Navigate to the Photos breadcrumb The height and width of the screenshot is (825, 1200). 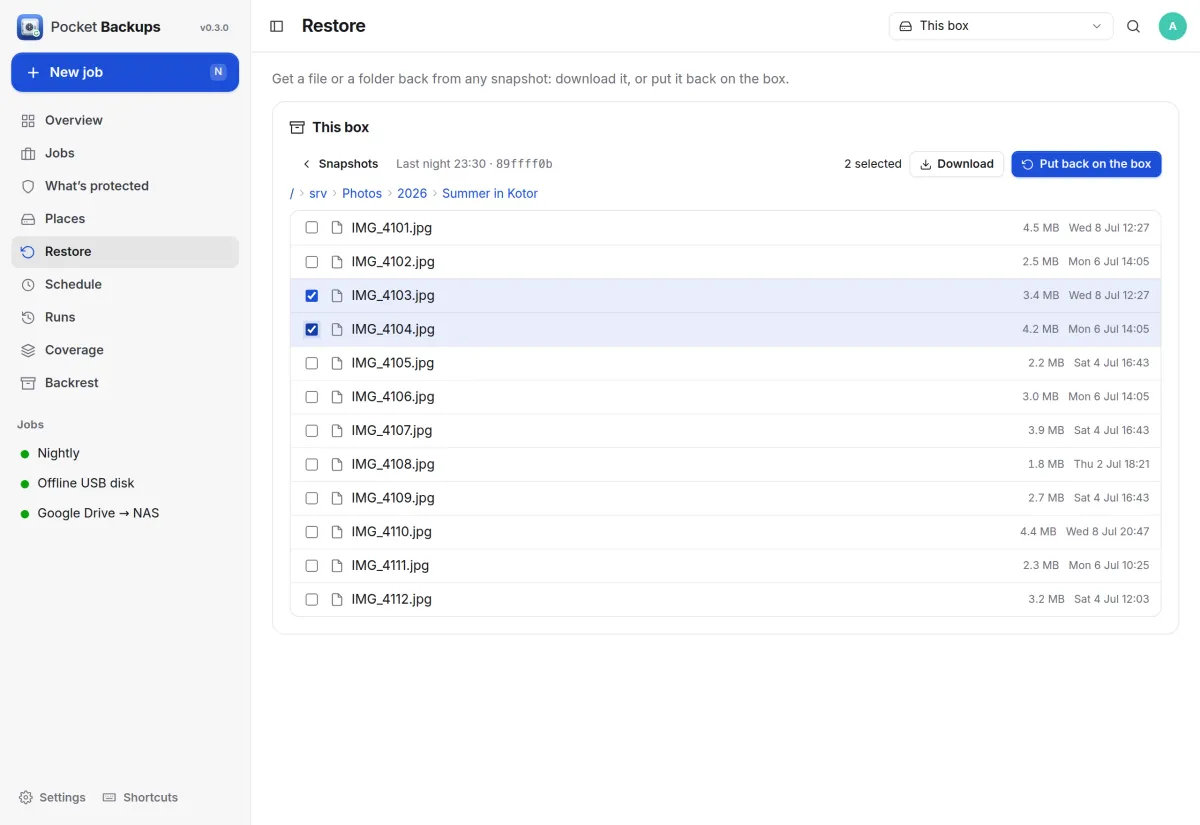[x=362, y=193]
